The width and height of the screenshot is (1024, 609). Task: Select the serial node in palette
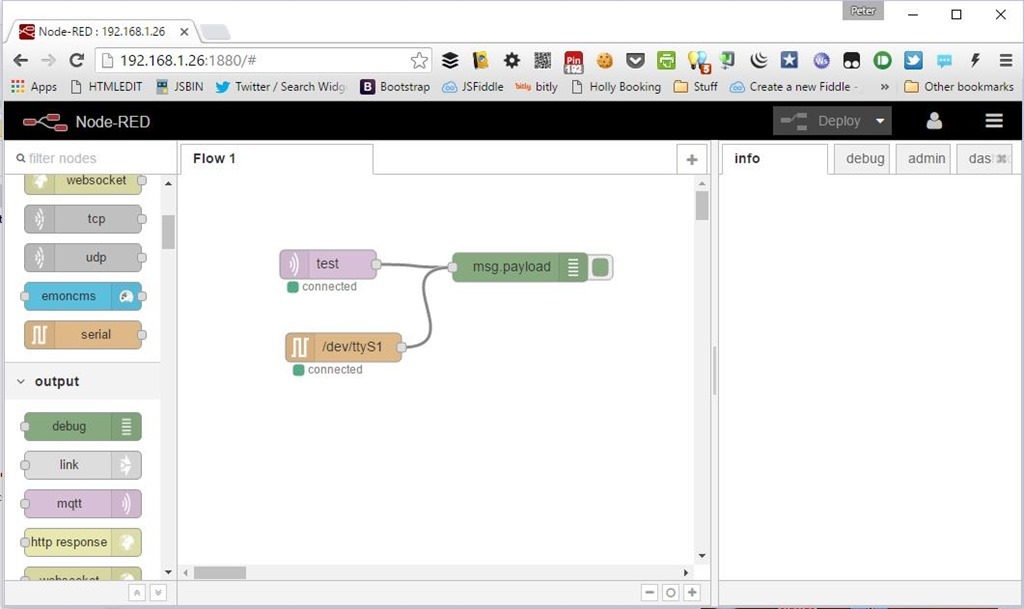point(82,335)
